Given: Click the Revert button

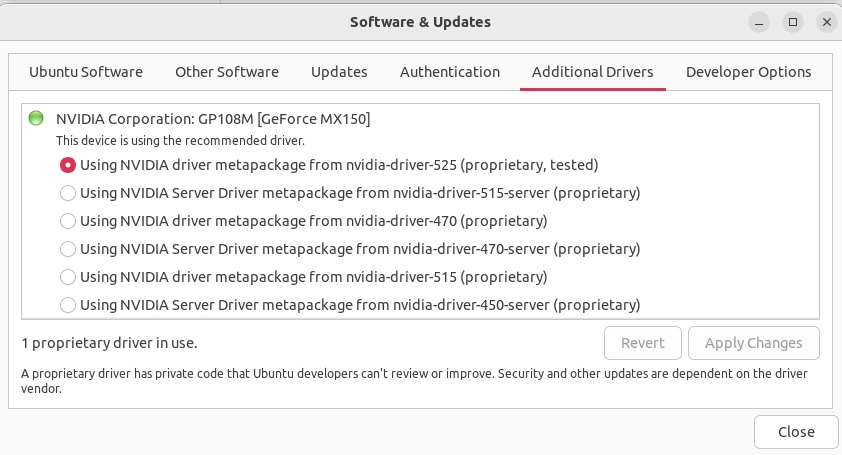Looking at the screenshot, I should 642,343.
